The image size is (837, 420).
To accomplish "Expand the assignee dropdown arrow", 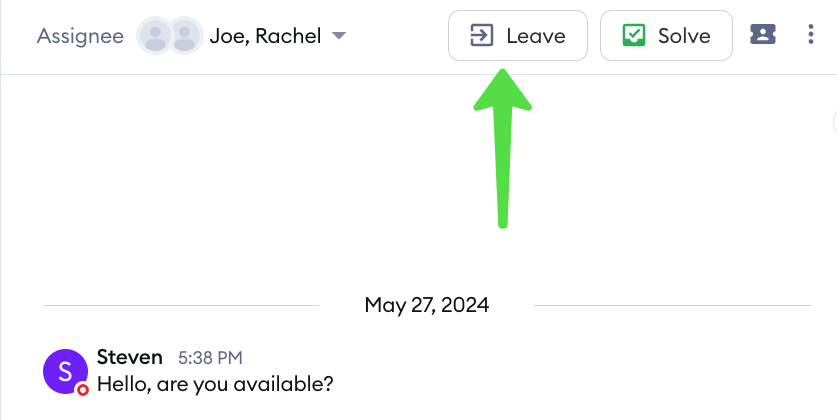I will 338,36.
